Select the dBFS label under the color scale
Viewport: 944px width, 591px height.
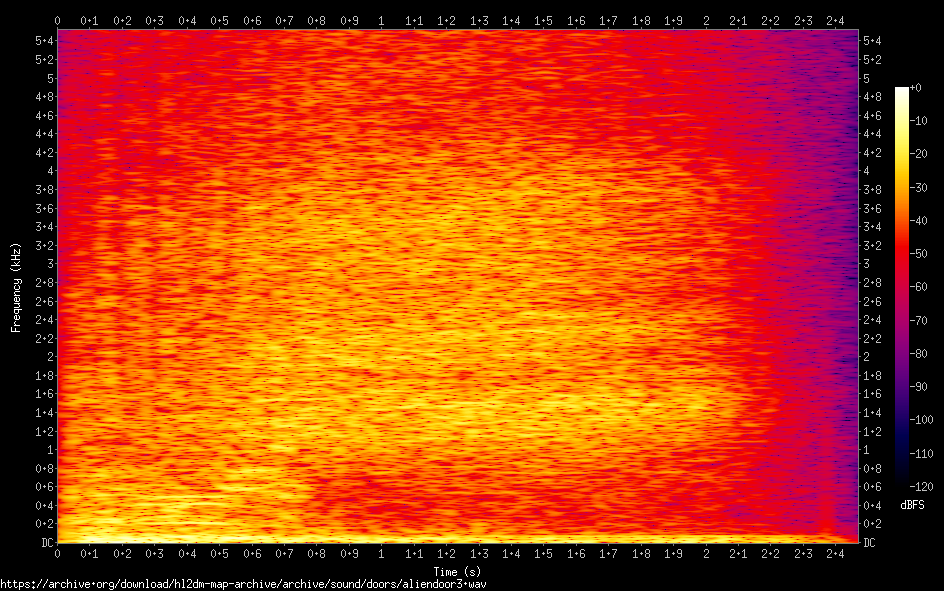911,505
